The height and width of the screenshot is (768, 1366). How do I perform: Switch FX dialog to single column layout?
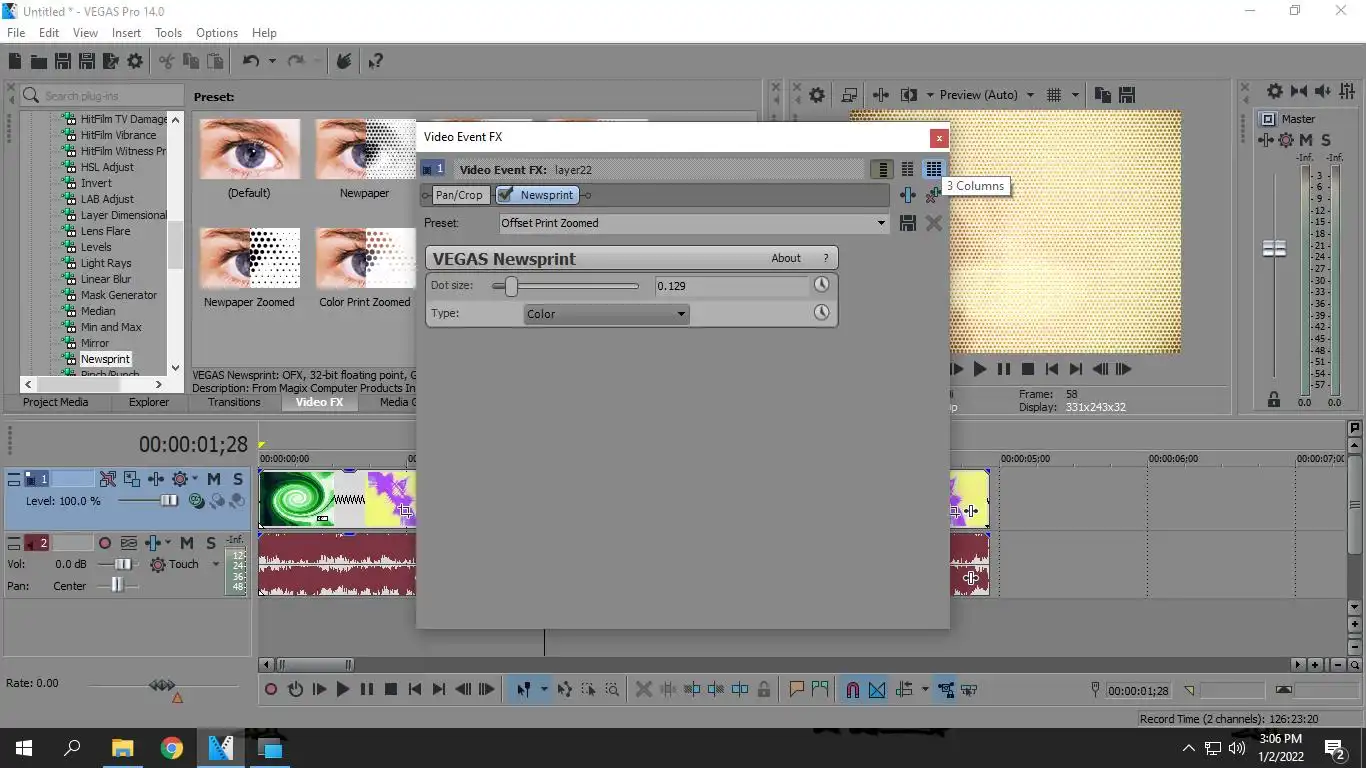point(881,169)
